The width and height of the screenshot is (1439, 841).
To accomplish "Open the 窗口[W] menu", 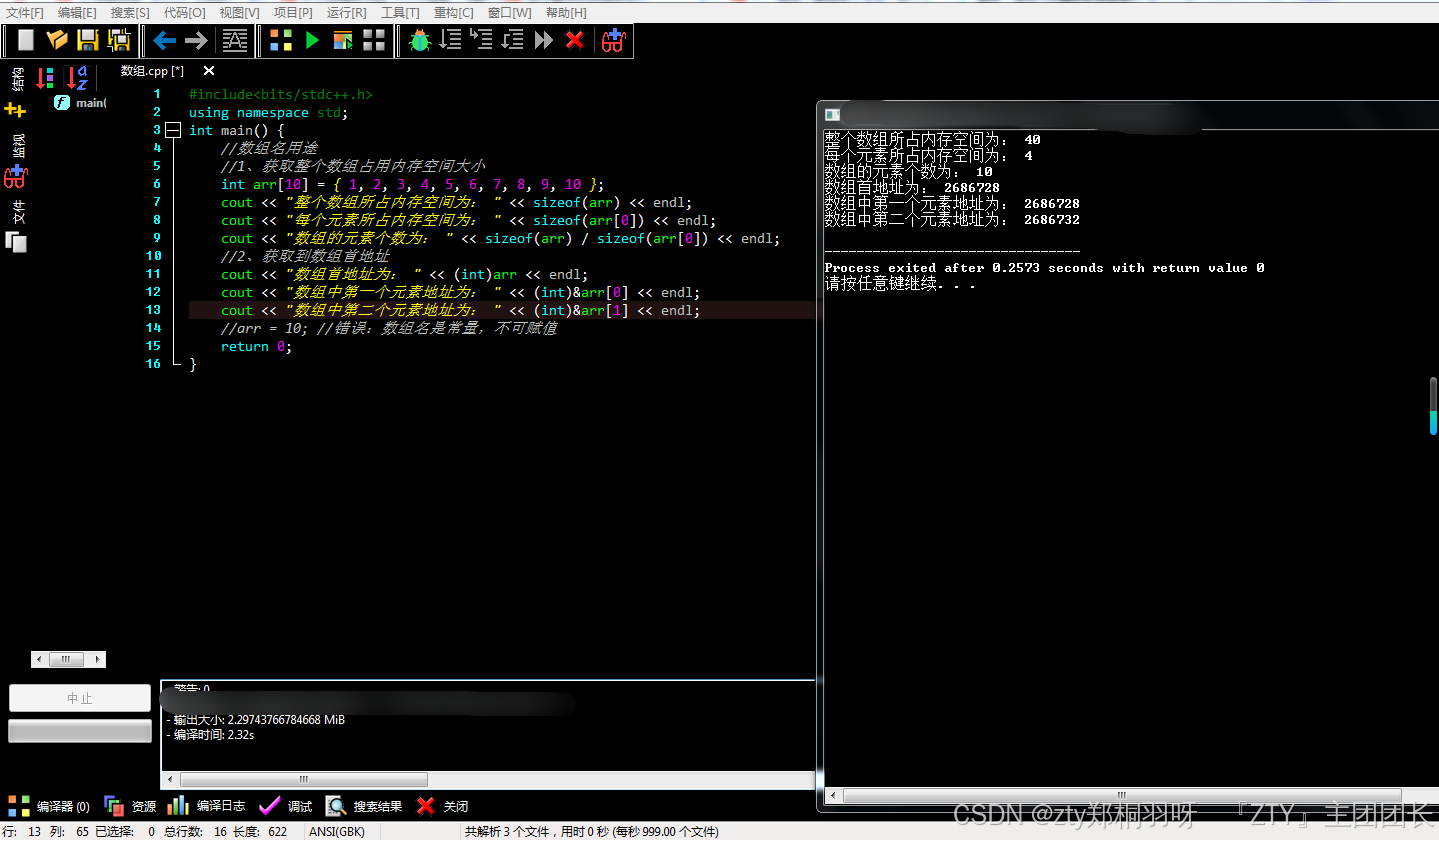I will (x=509, y=12).
